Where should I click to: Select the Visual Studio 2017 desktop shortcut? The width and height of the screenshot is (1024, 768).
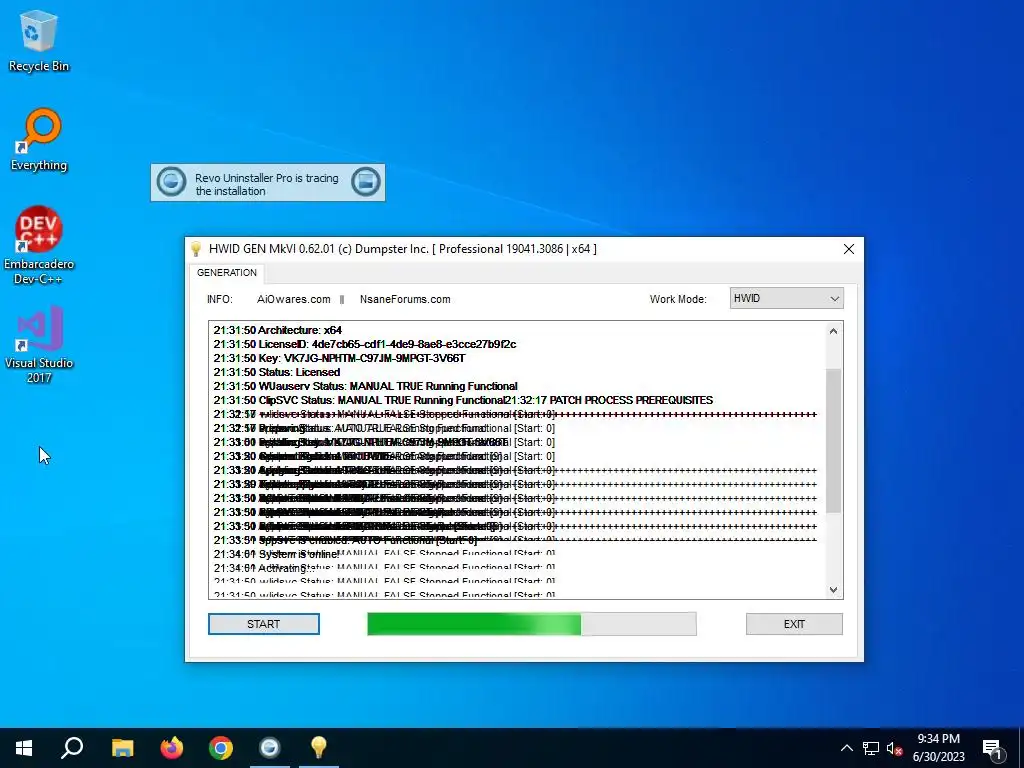(39, 344)
